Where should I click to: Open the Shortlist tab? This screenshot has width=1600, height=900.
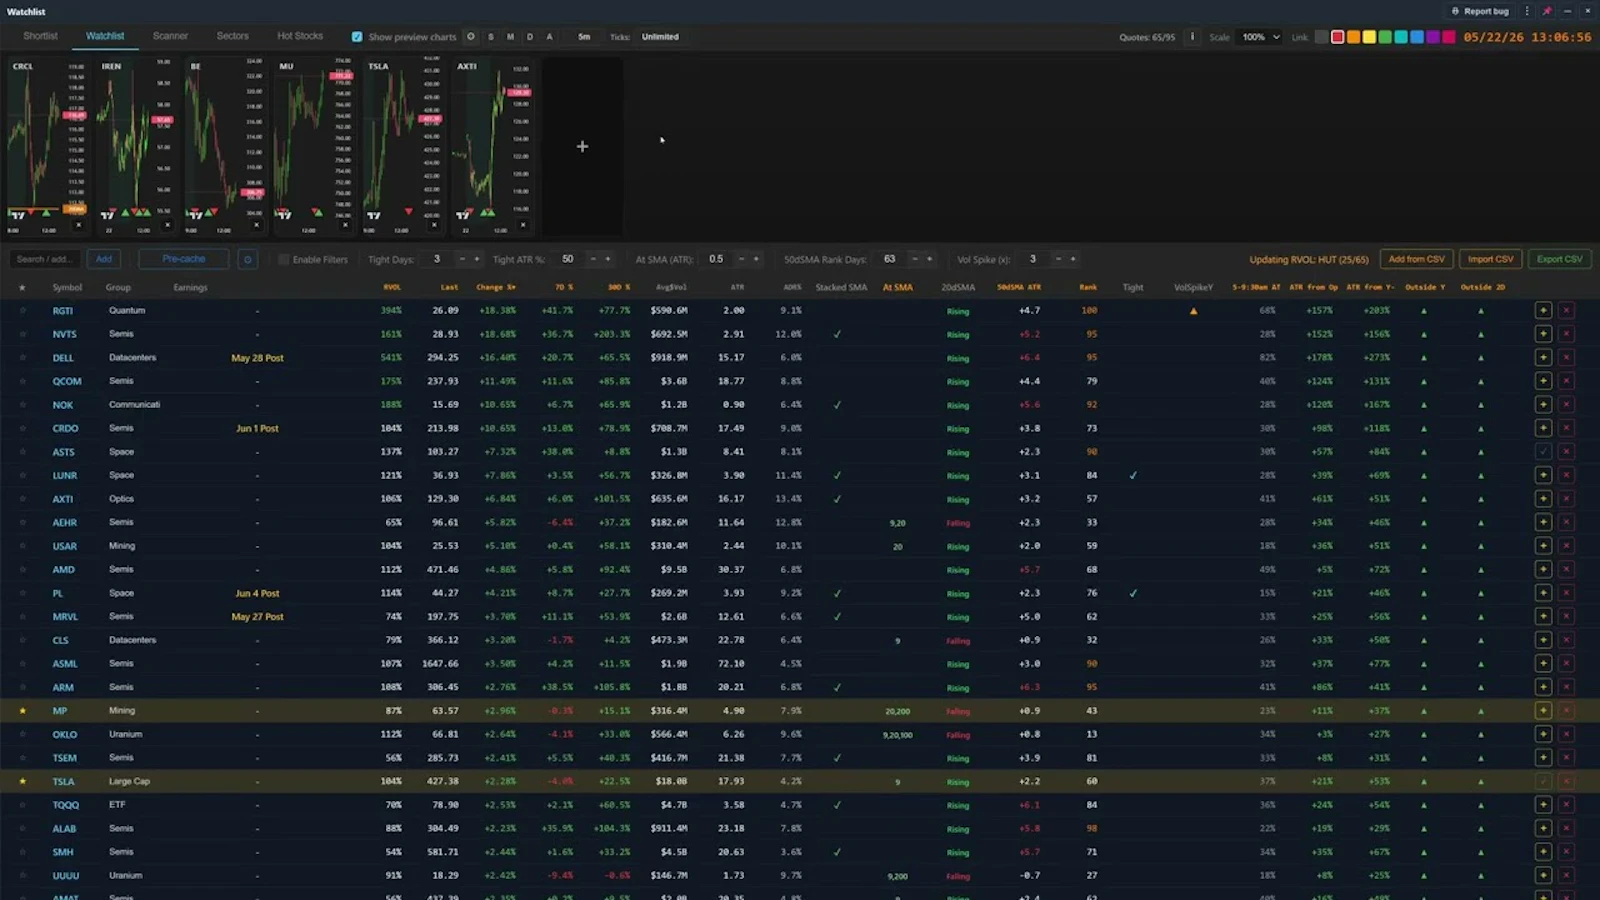(40, 36)
